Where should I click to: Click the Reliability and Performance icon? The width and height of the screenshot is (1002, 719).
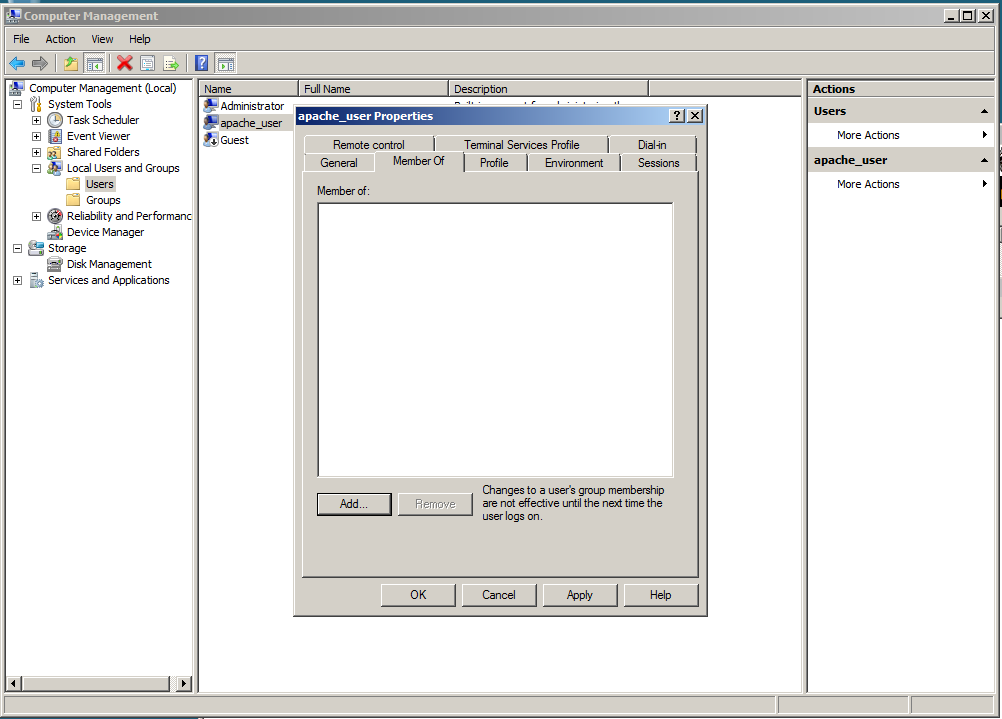point(56,216)
